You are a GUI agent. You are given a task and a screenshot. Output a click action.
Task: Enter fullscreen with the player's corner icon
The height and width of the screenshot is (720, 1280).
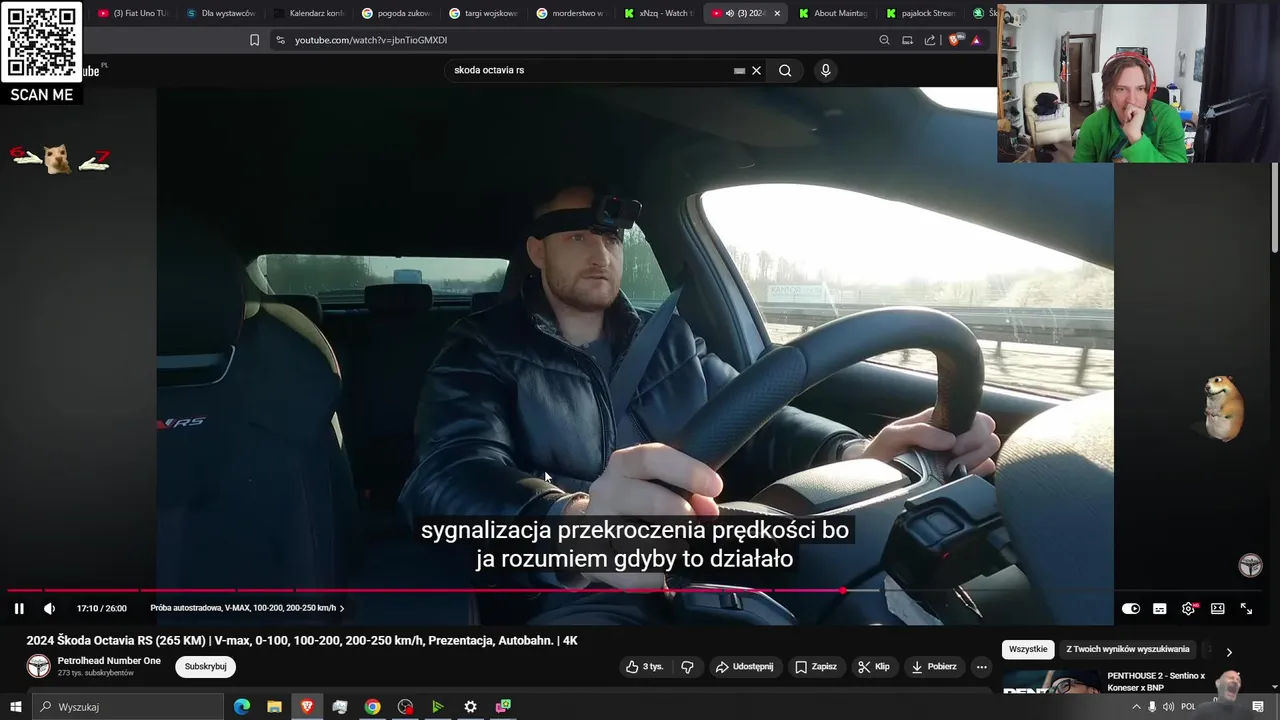[1247, 608]
